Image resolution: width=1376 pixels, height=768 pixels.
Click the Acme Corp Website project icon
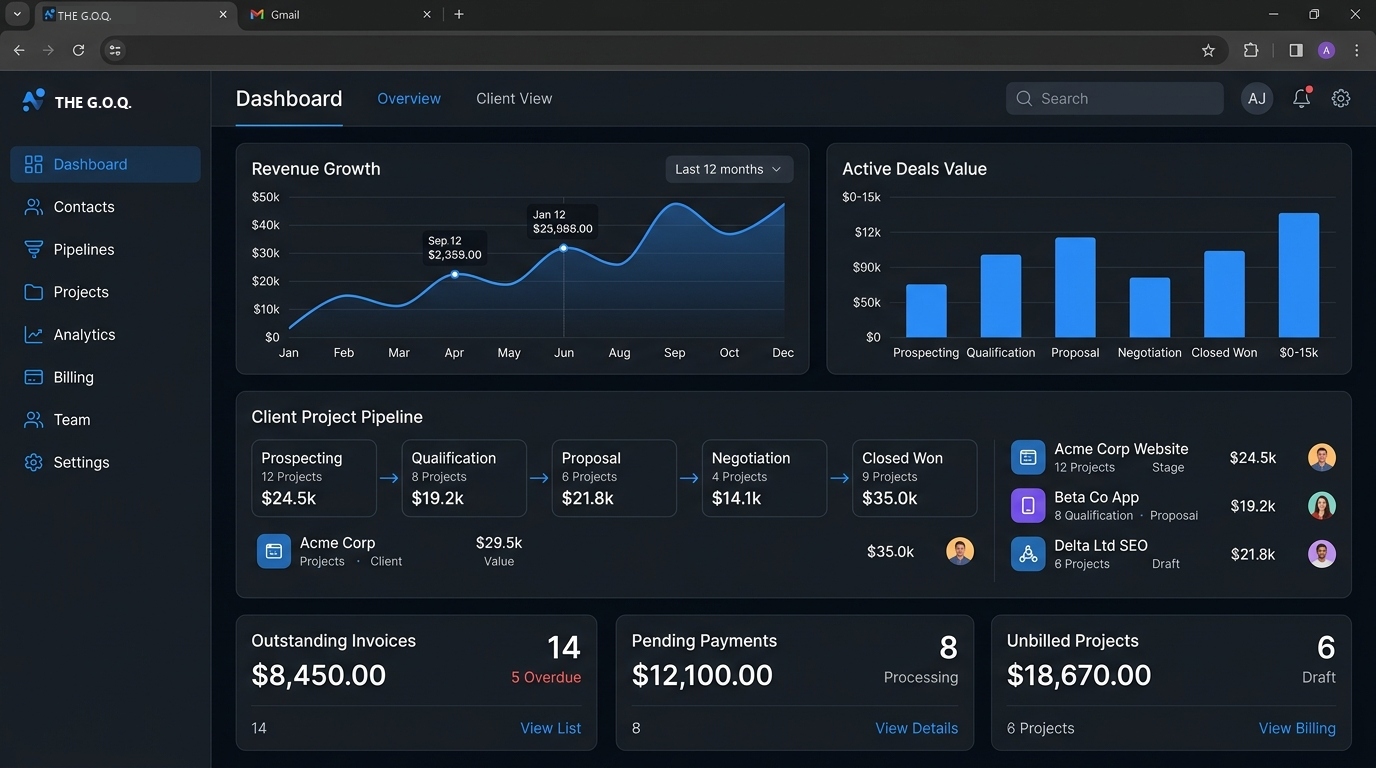pos(1028,457)
